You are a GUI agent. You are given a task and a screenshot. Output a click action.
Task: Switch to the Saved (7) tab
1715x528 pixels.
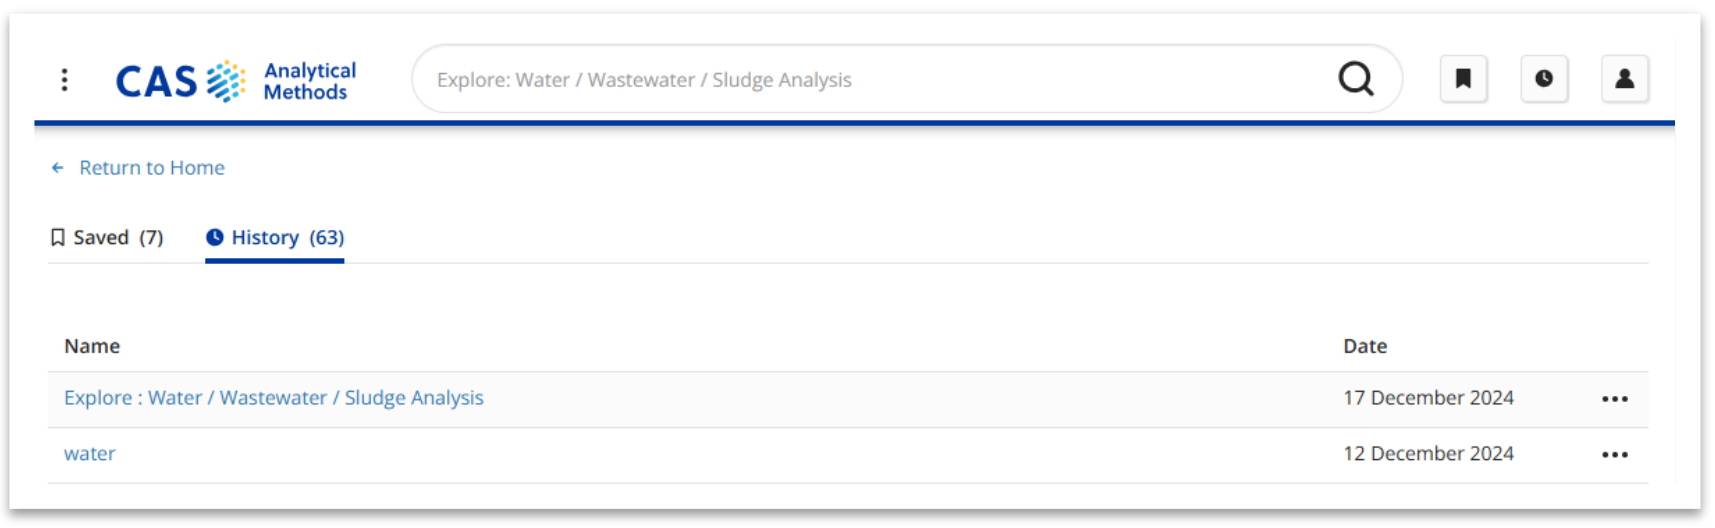[x=107, y=238]
